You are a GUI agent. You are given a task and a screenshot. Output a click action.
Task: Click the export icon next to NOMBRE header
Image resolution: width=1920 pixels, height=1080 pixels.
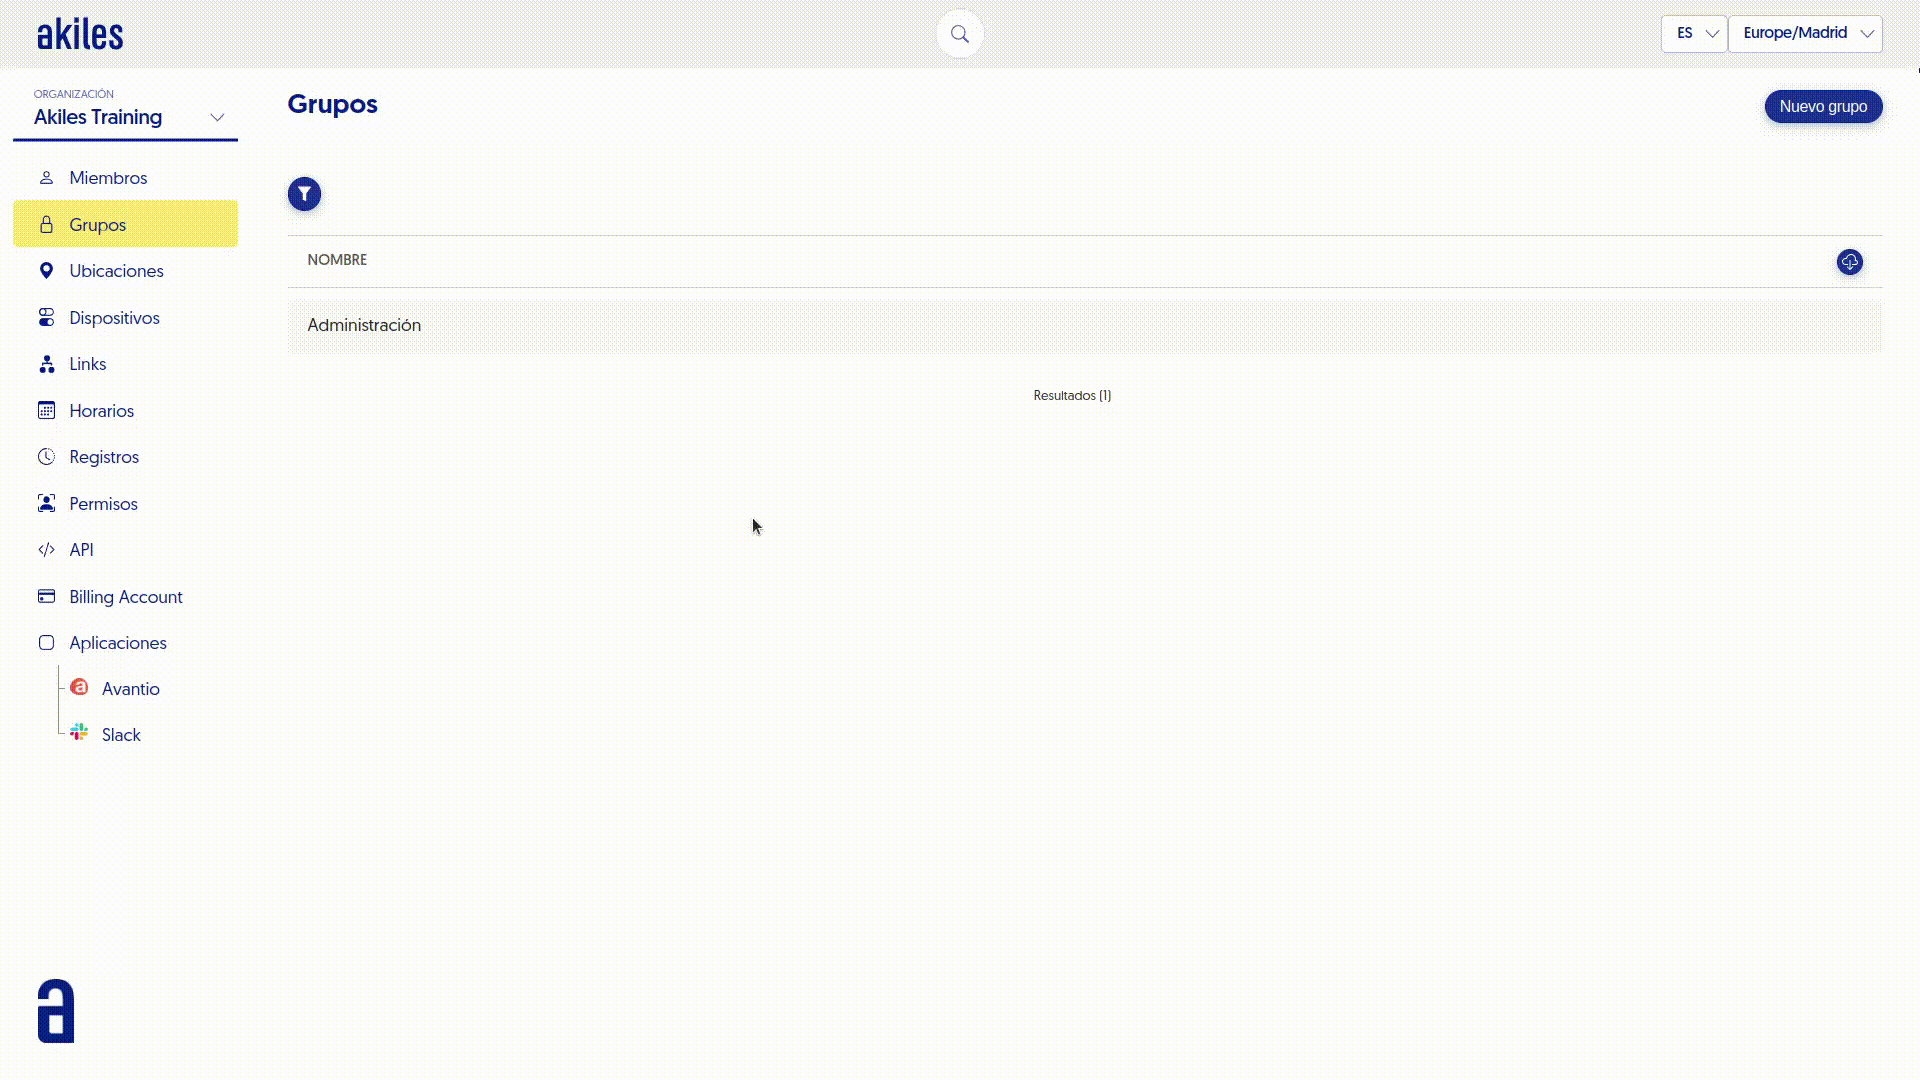point(1849,262)
